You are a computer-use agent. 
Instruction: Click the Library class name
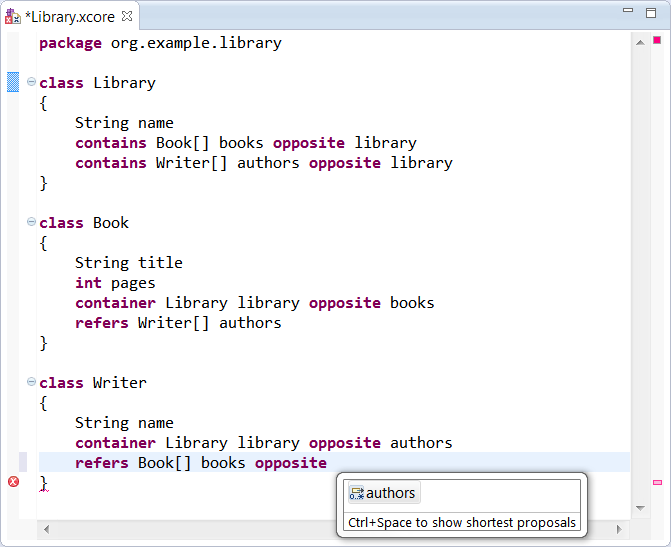click(x=125, y=83)
